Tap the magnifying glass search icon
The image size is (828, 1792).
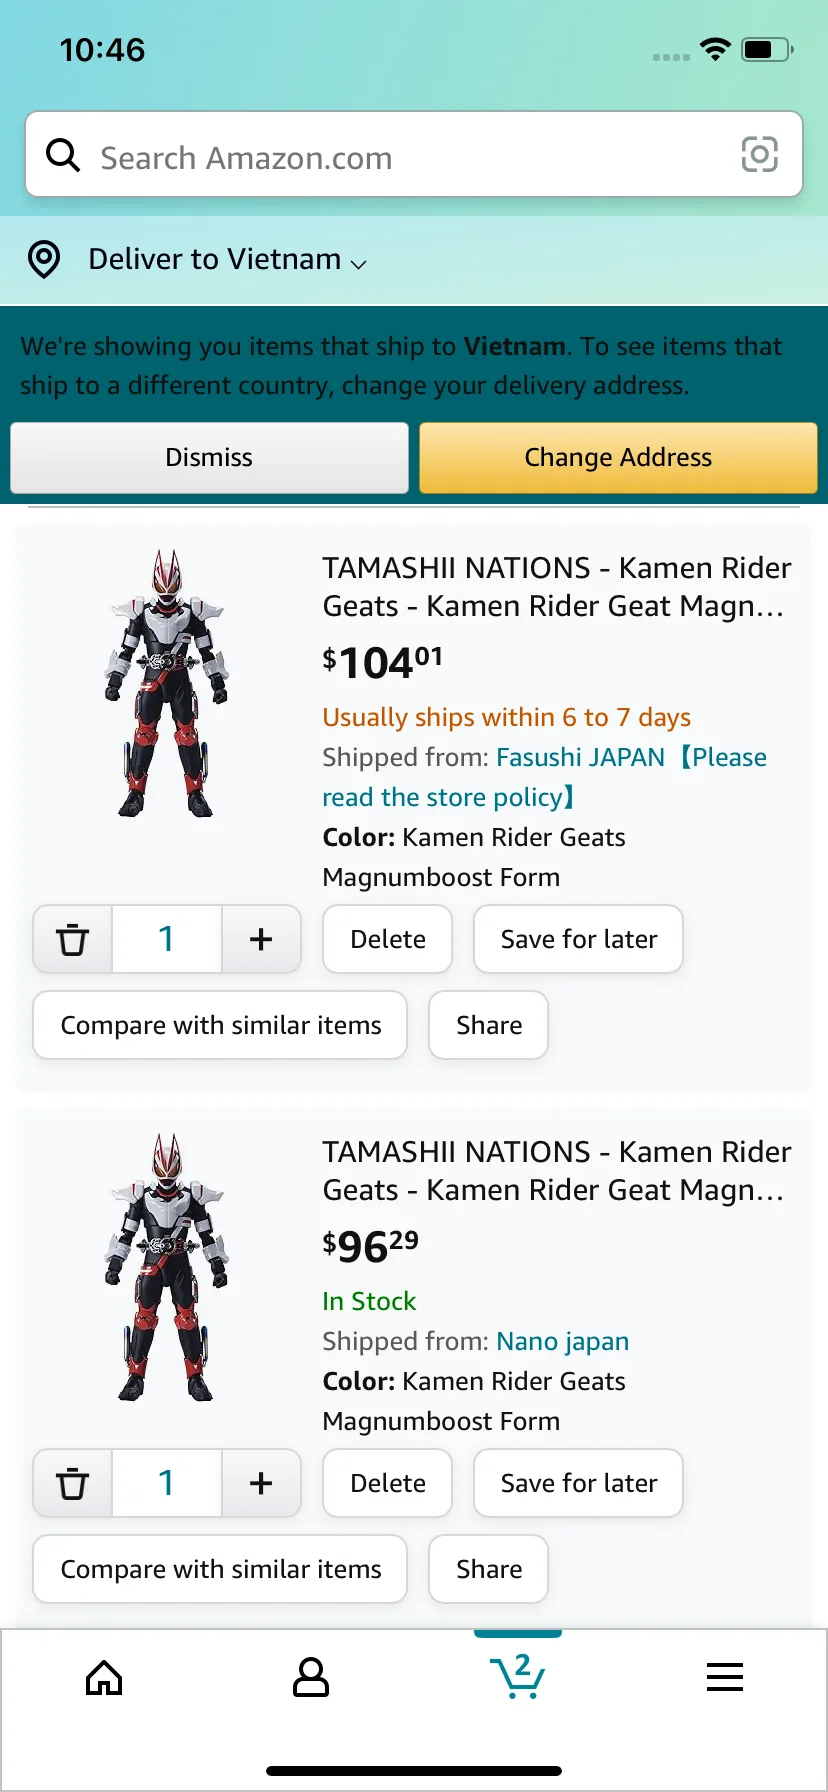click(x=63, y=155)
